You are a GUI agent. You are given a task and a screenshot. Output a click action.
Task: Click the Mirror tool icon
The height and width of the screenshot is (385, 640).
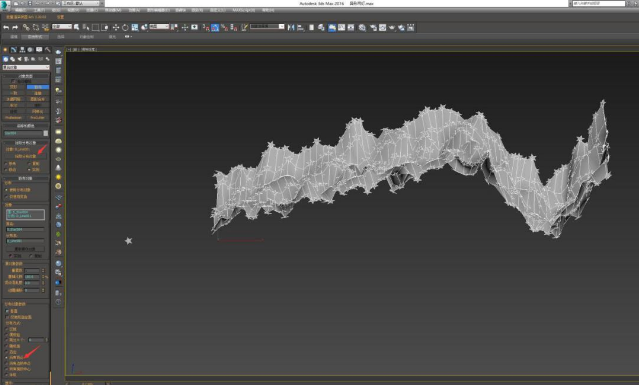pyautogui.click(x=291, y=27)
